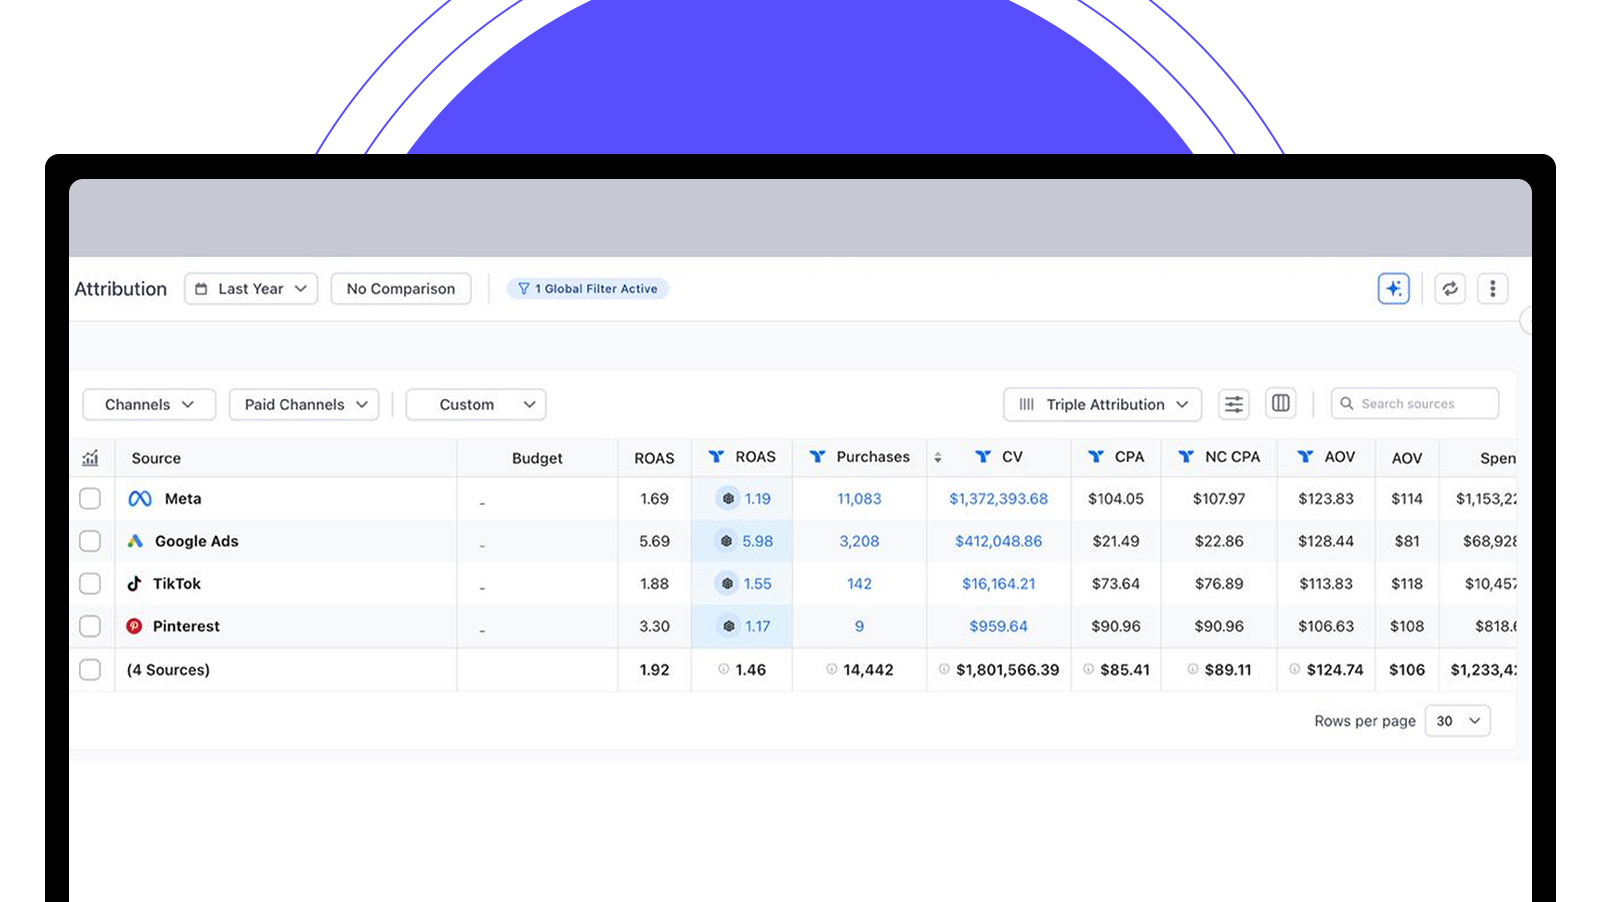Select the Meta row checkbox

pyautogui.click(x=90, y=499)
